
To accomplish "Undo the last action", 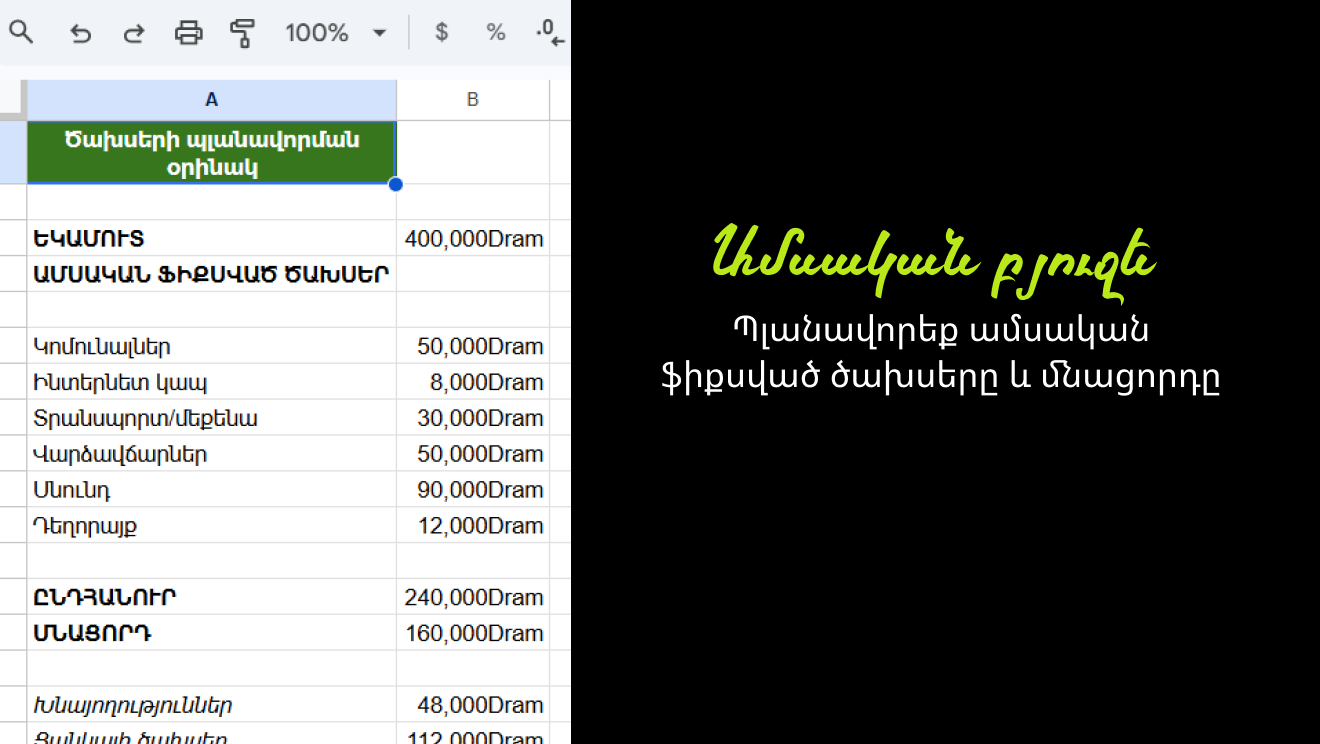I will [80, 32].
